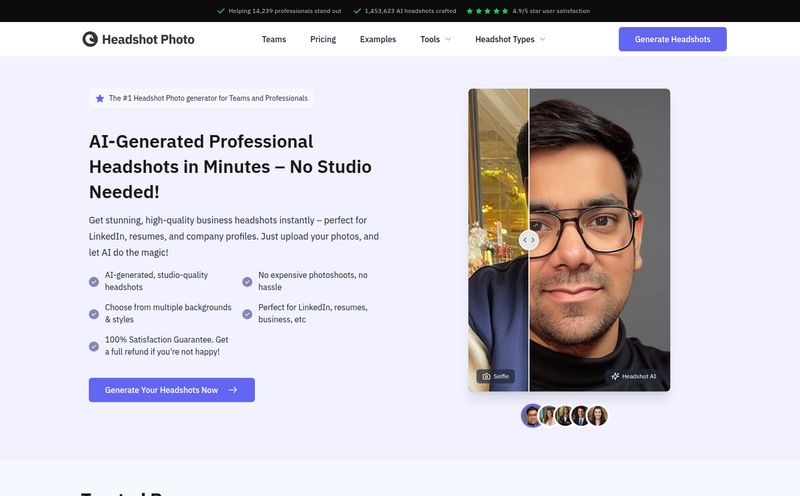This screenshot has height=496, width=800.
Task: Click the Headshot AI sparkle icon
Action: [x=615, y=377]
